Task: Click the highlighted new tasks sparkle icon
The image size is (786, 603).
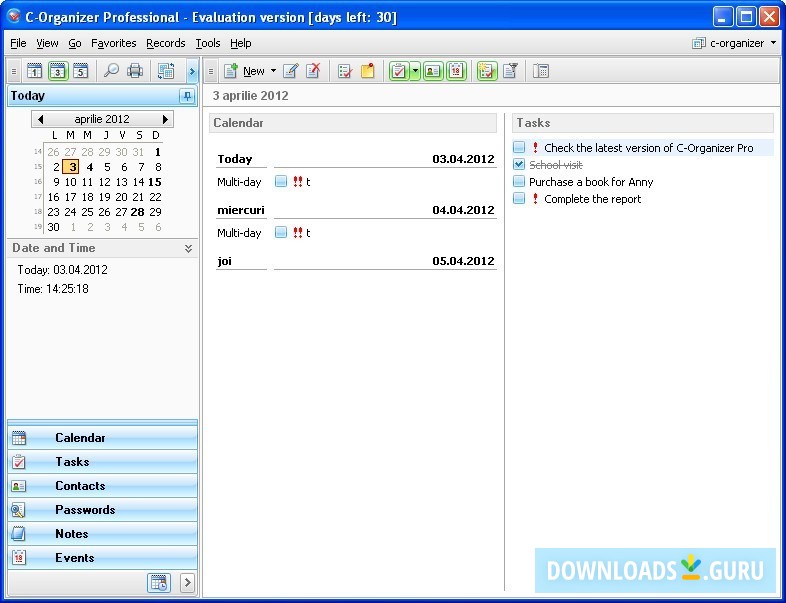Action: pyautogui.click(x=487, y=71)
